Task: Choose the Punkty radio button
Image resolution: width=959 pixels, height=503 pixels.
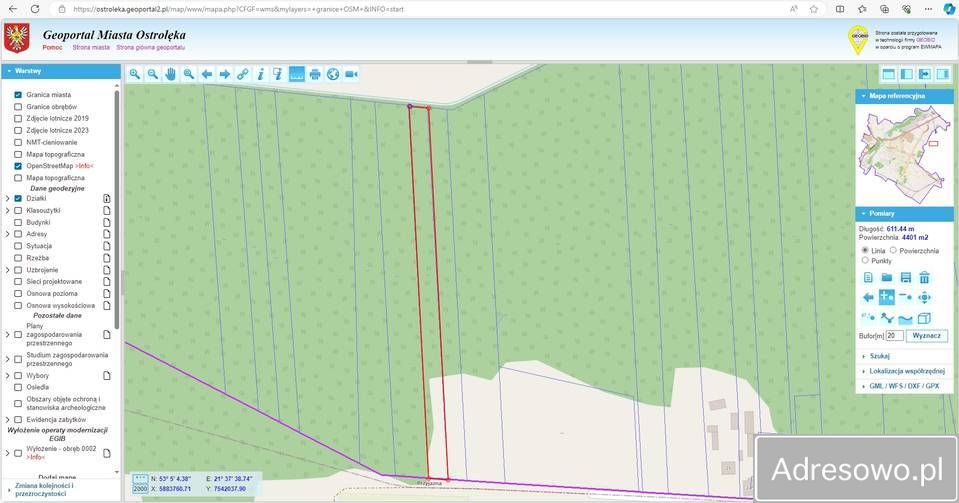Action: pyautogui.click(x=865, y=260)
